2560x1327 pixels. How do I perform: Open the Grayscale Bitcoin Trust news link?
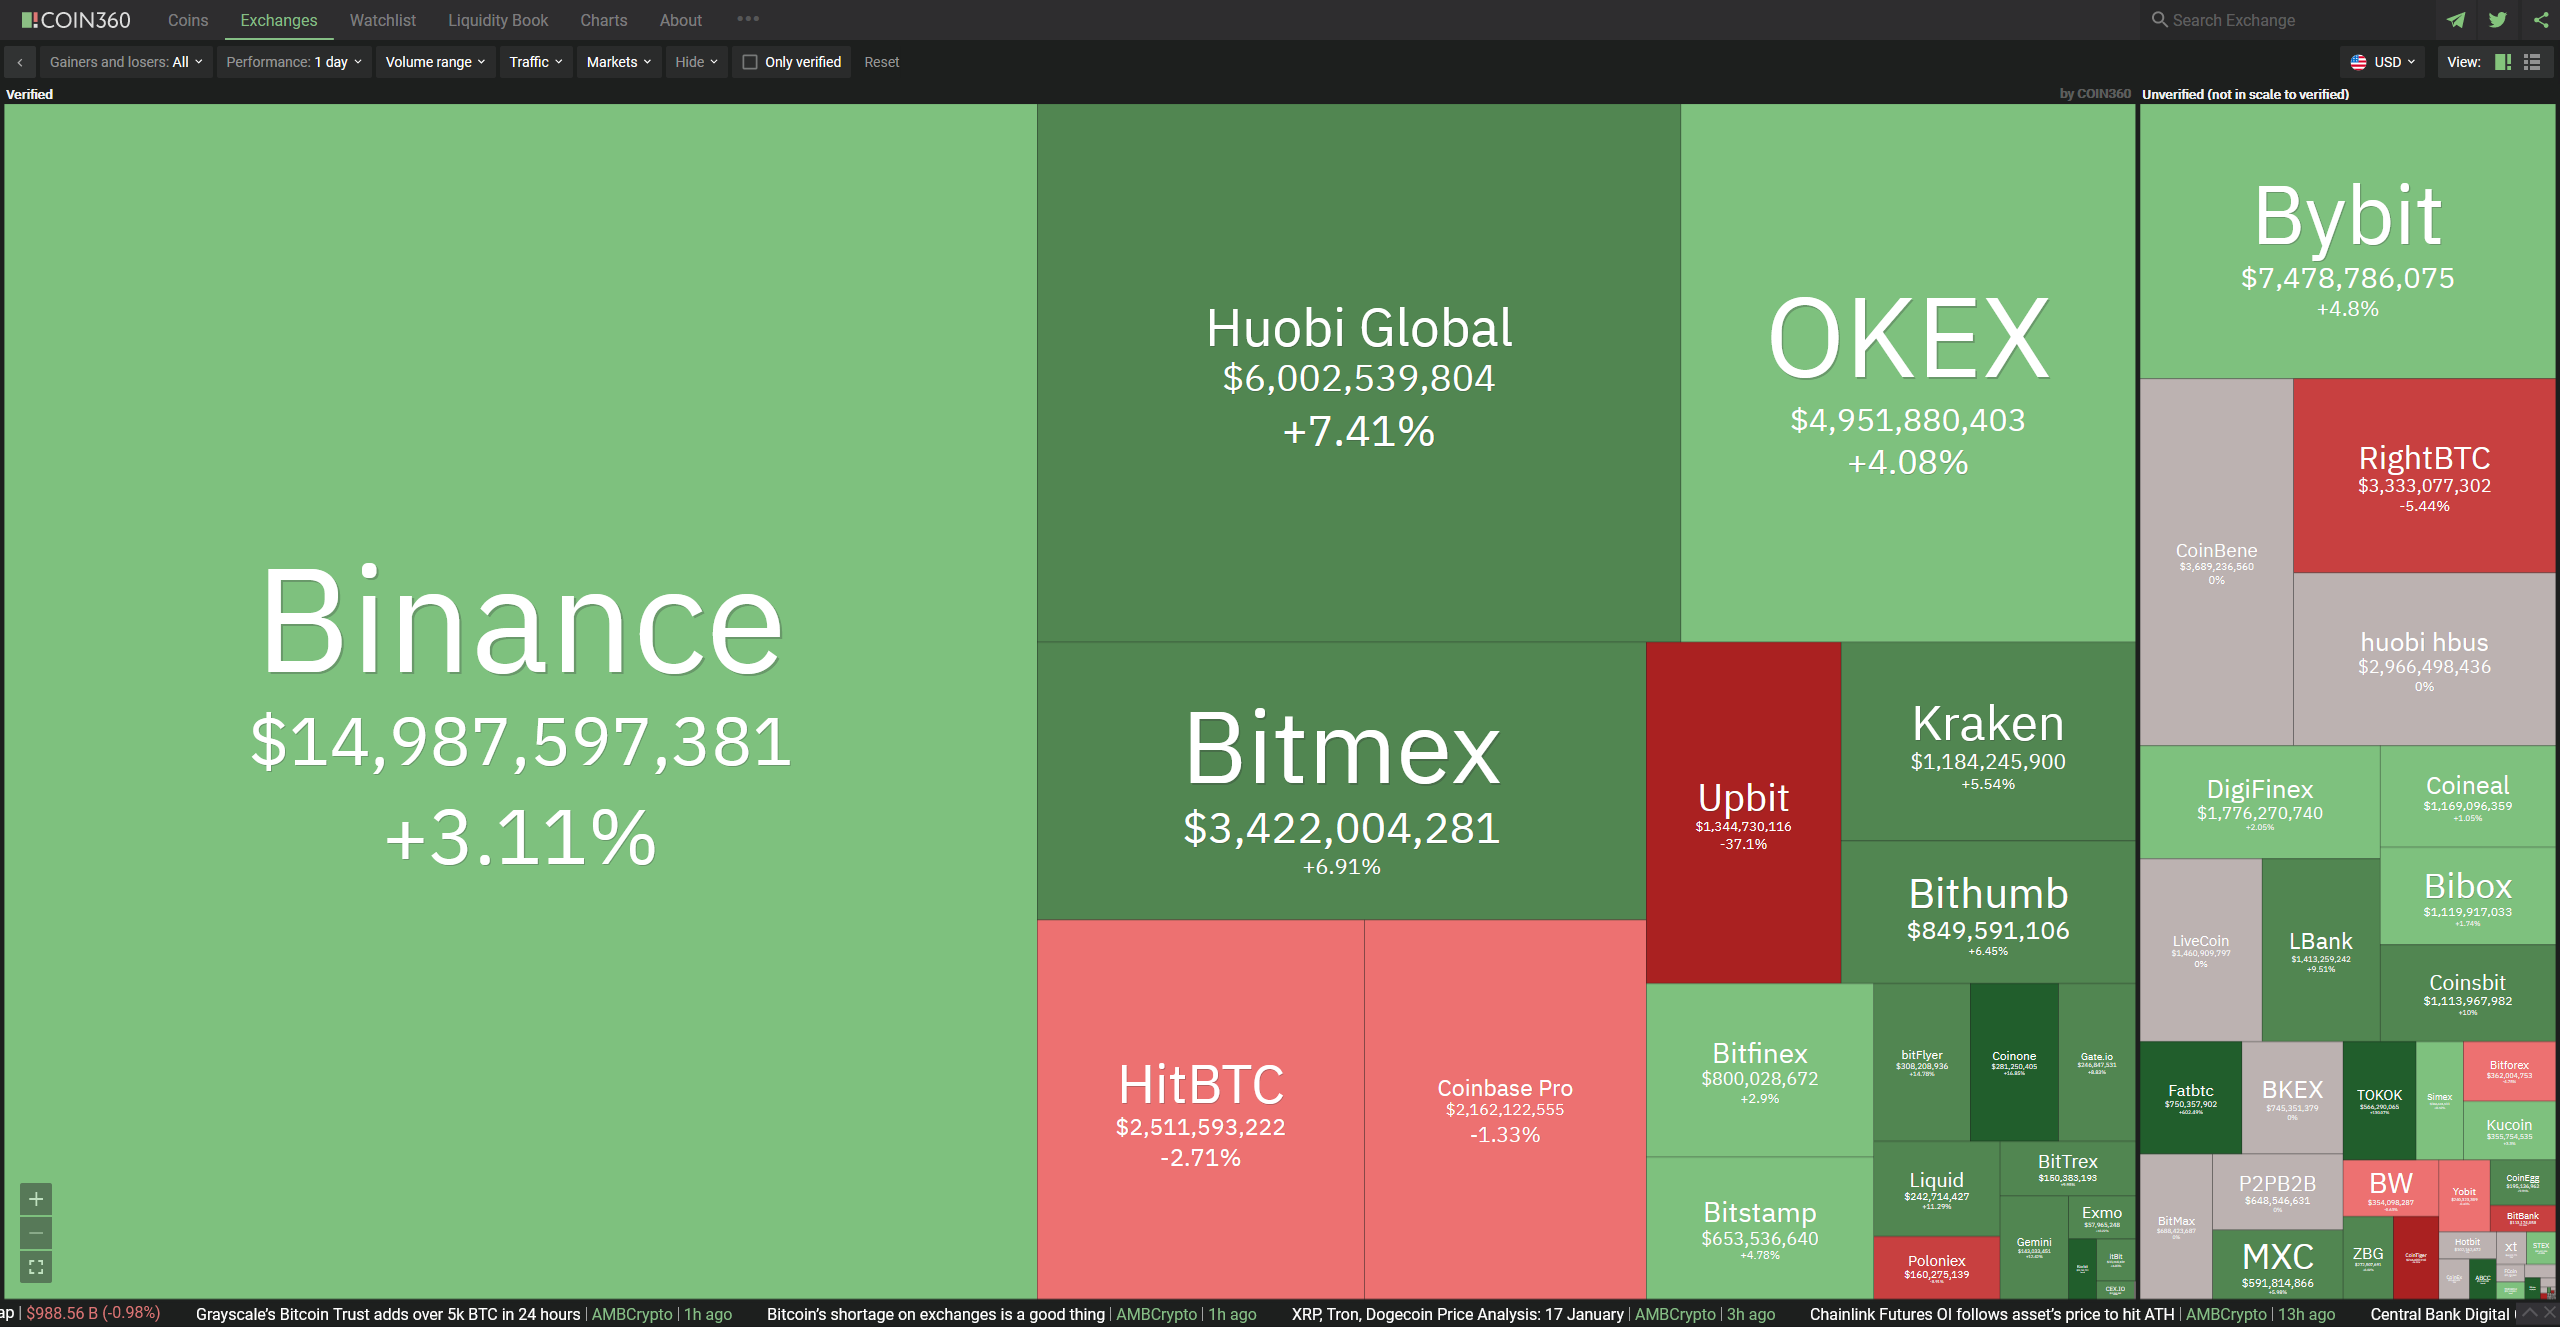click(388, 1314)
